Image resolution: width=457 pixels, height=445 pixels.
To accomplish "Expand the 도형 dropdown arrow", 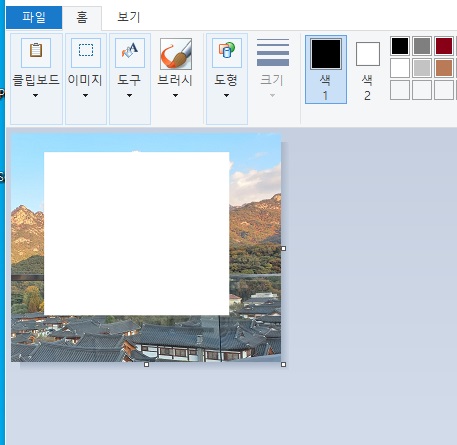I will click(x=226, y=96).
